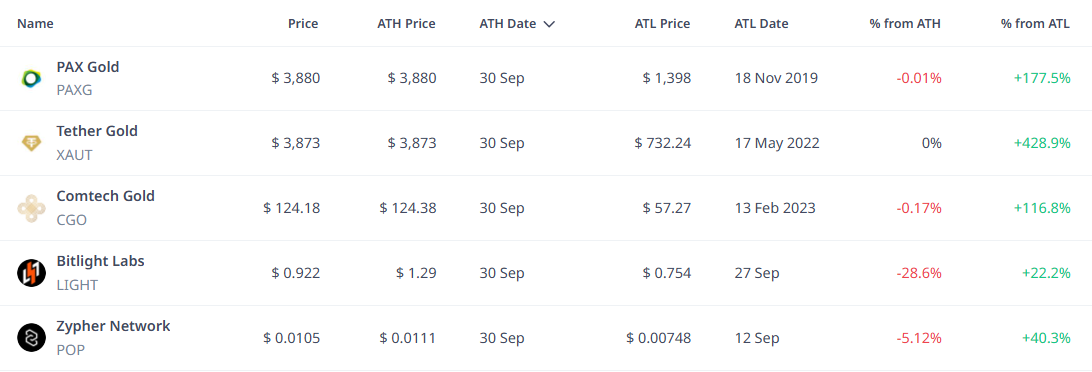Sort table by Price column header
The width and height of the screenshot is (1092, 372).
pos(303,24)
